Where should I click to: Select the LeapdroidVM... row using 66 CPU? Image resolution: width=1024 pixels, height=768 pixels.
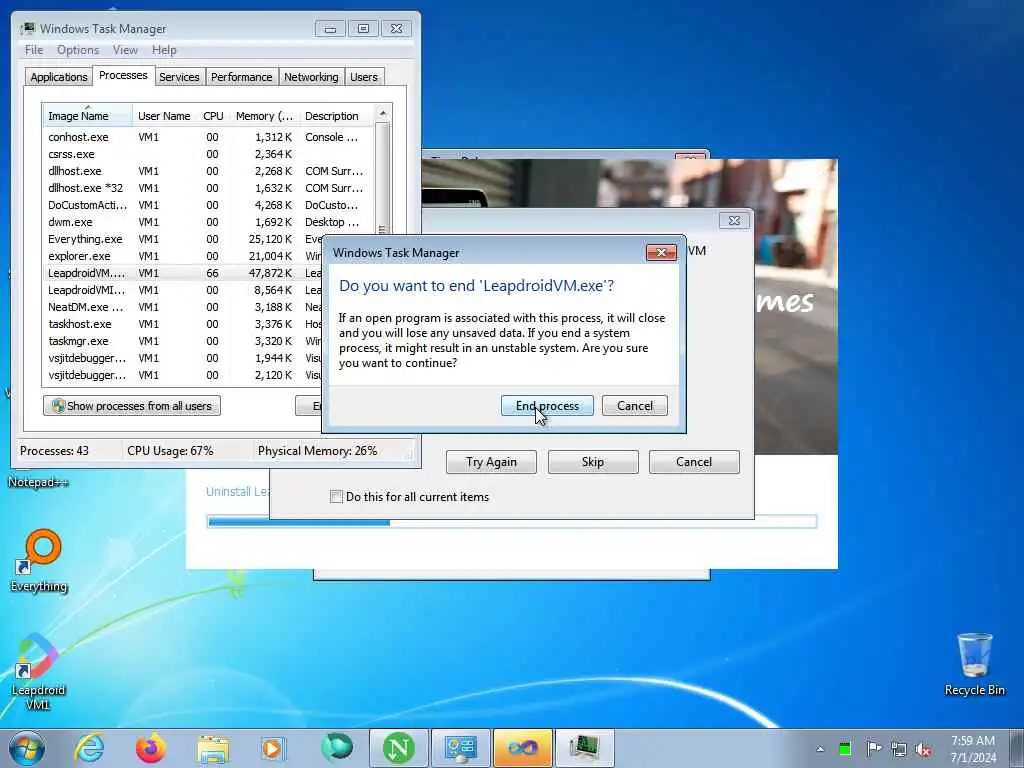(x=183, y=273)
